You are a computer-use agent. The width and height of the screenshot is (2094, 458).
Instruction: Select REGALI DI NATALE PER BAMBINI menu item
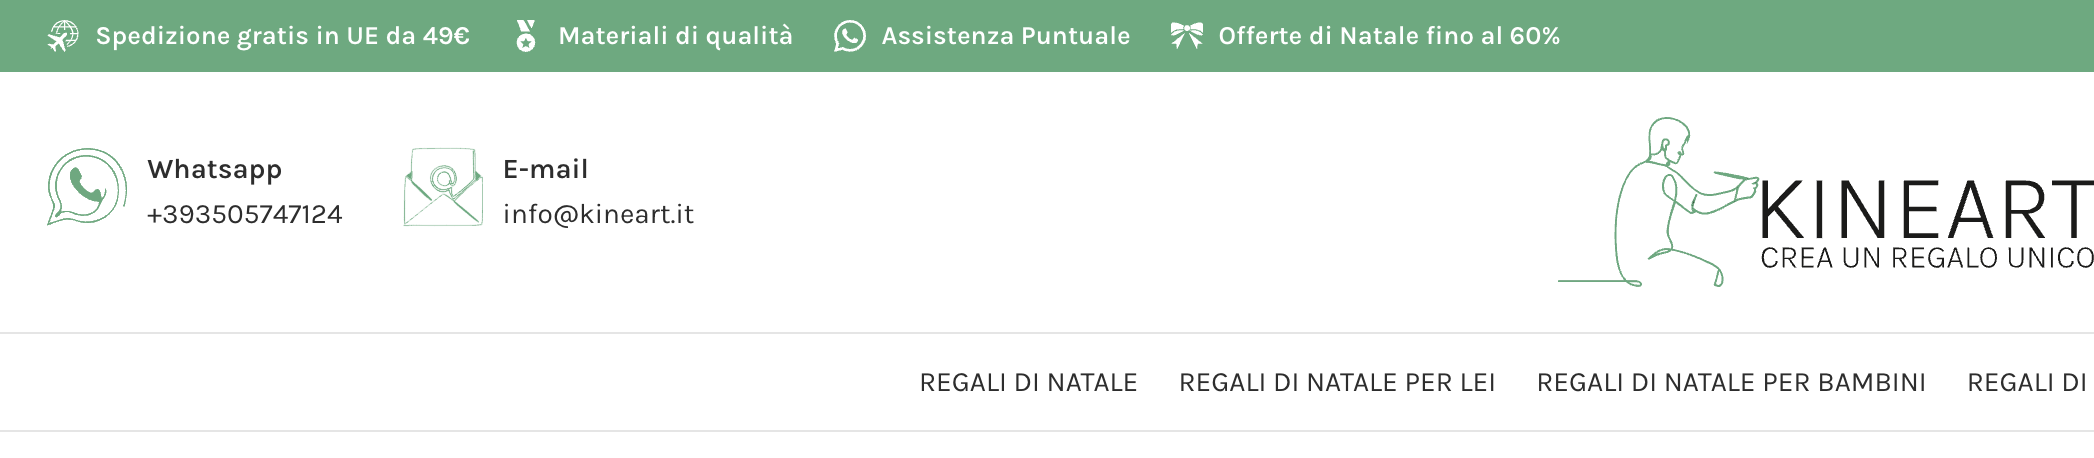[x=1731, y=383]
